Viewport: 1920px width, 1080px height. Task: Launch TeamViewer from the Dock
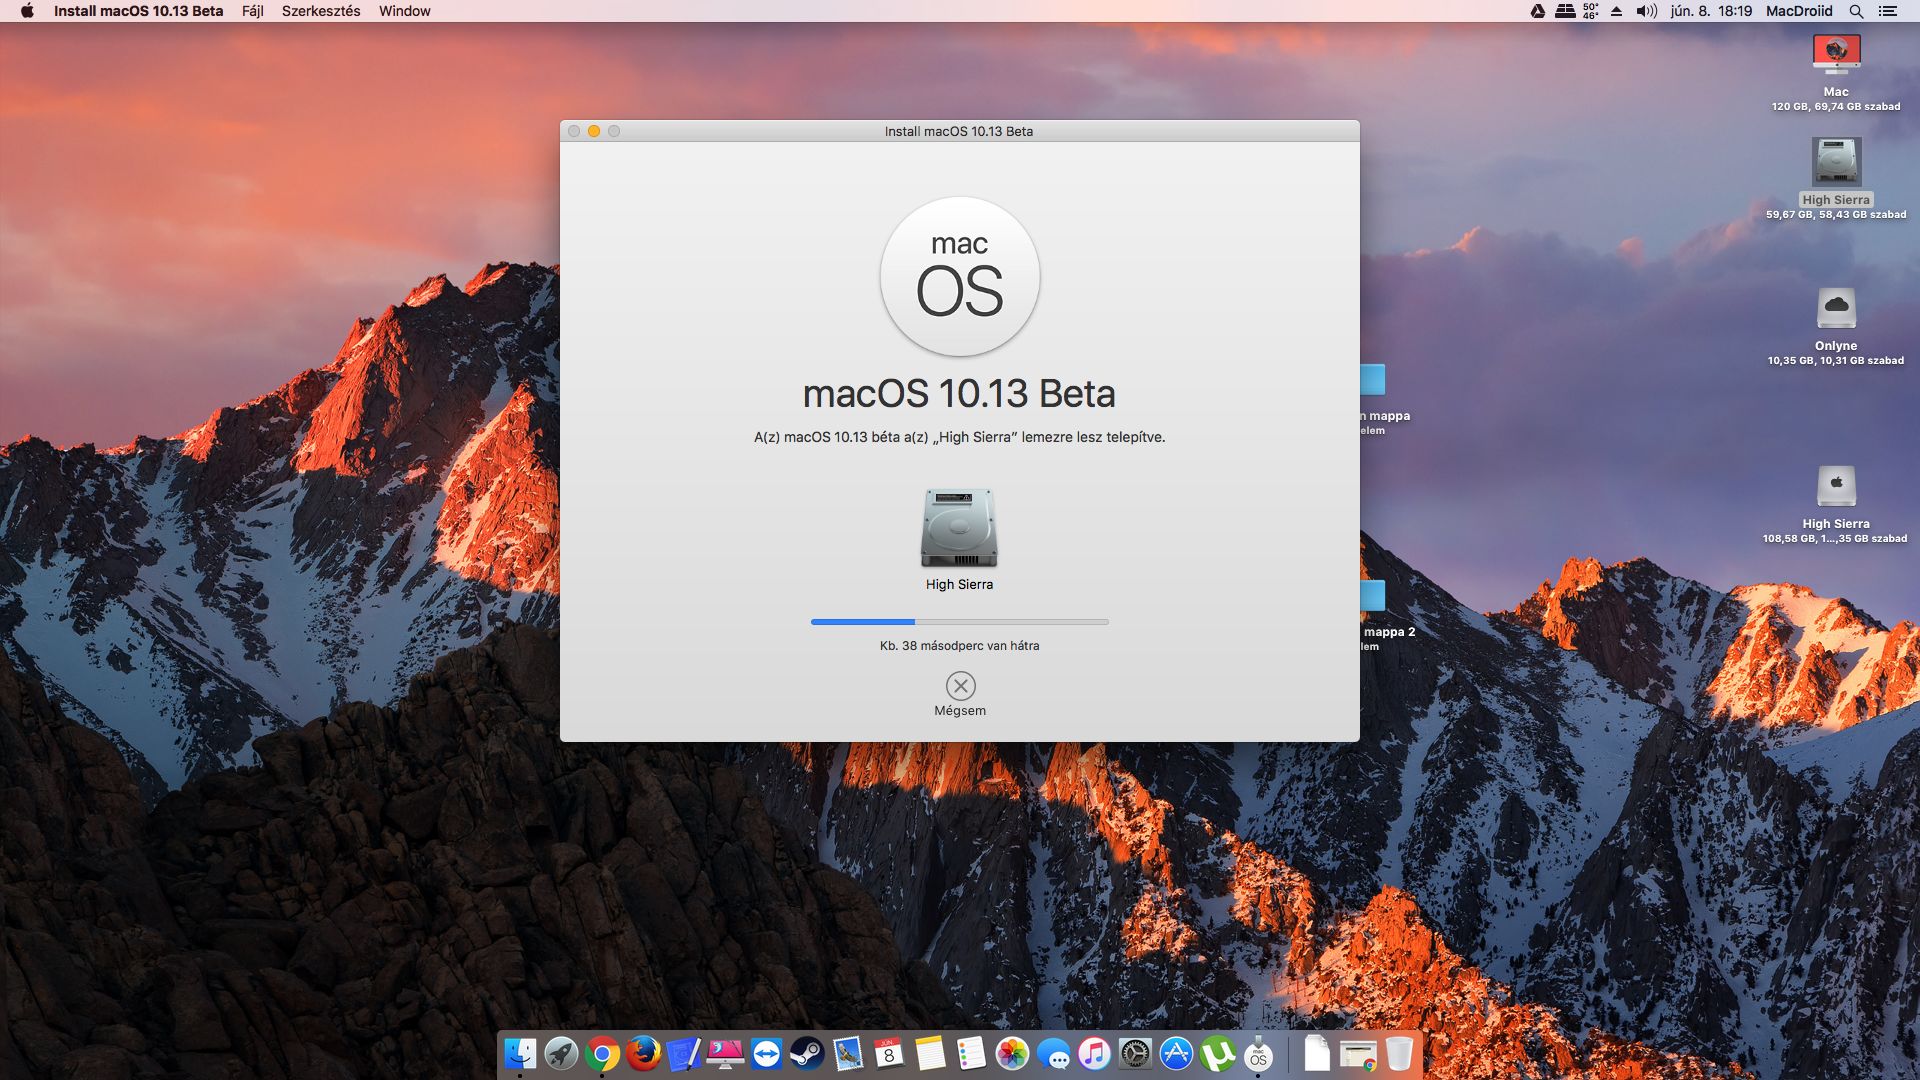coord(766,1053)
